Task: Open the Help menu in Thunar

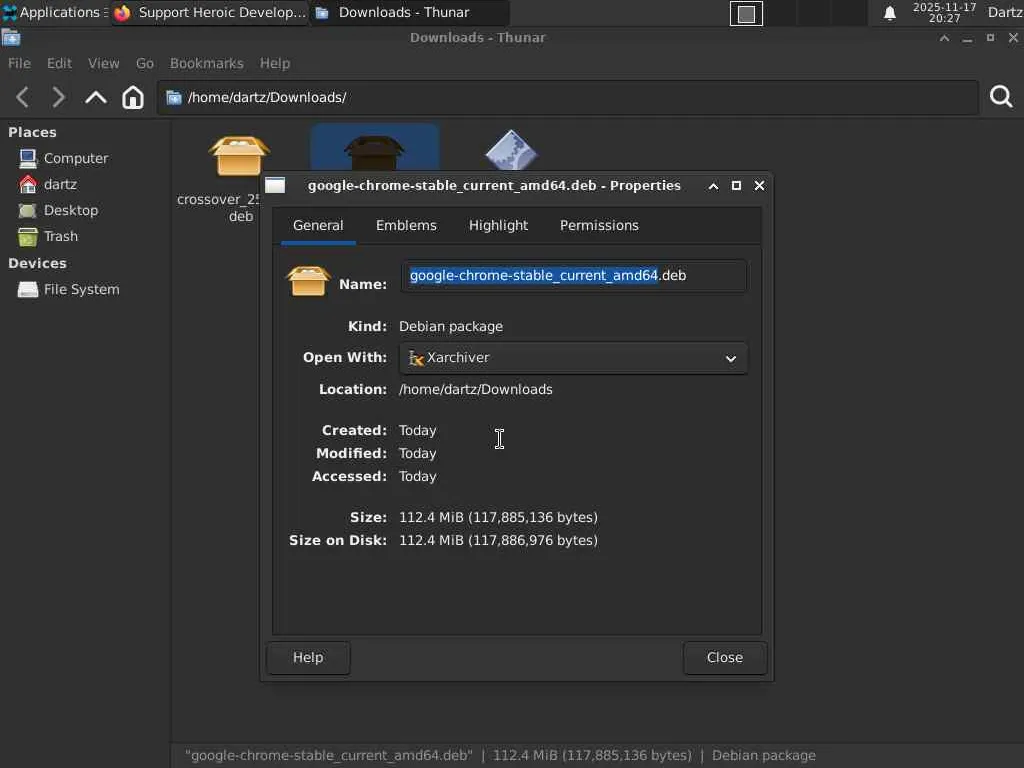Action: [274, 63]
